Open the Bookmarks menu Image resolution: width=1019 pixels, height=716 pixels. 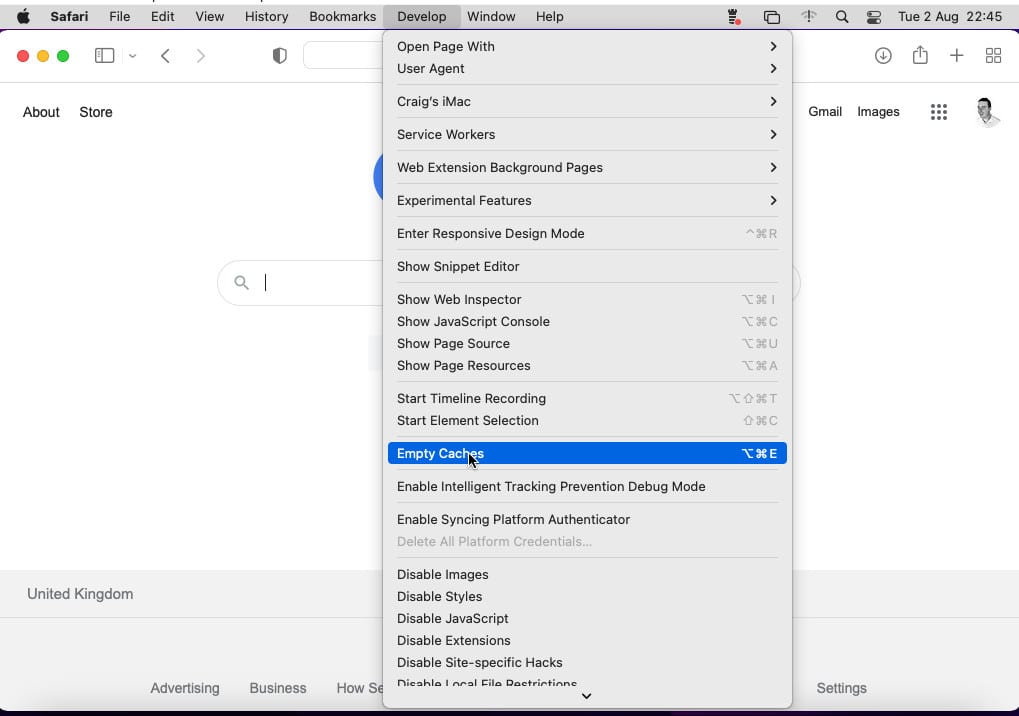[x=342, y=17]
